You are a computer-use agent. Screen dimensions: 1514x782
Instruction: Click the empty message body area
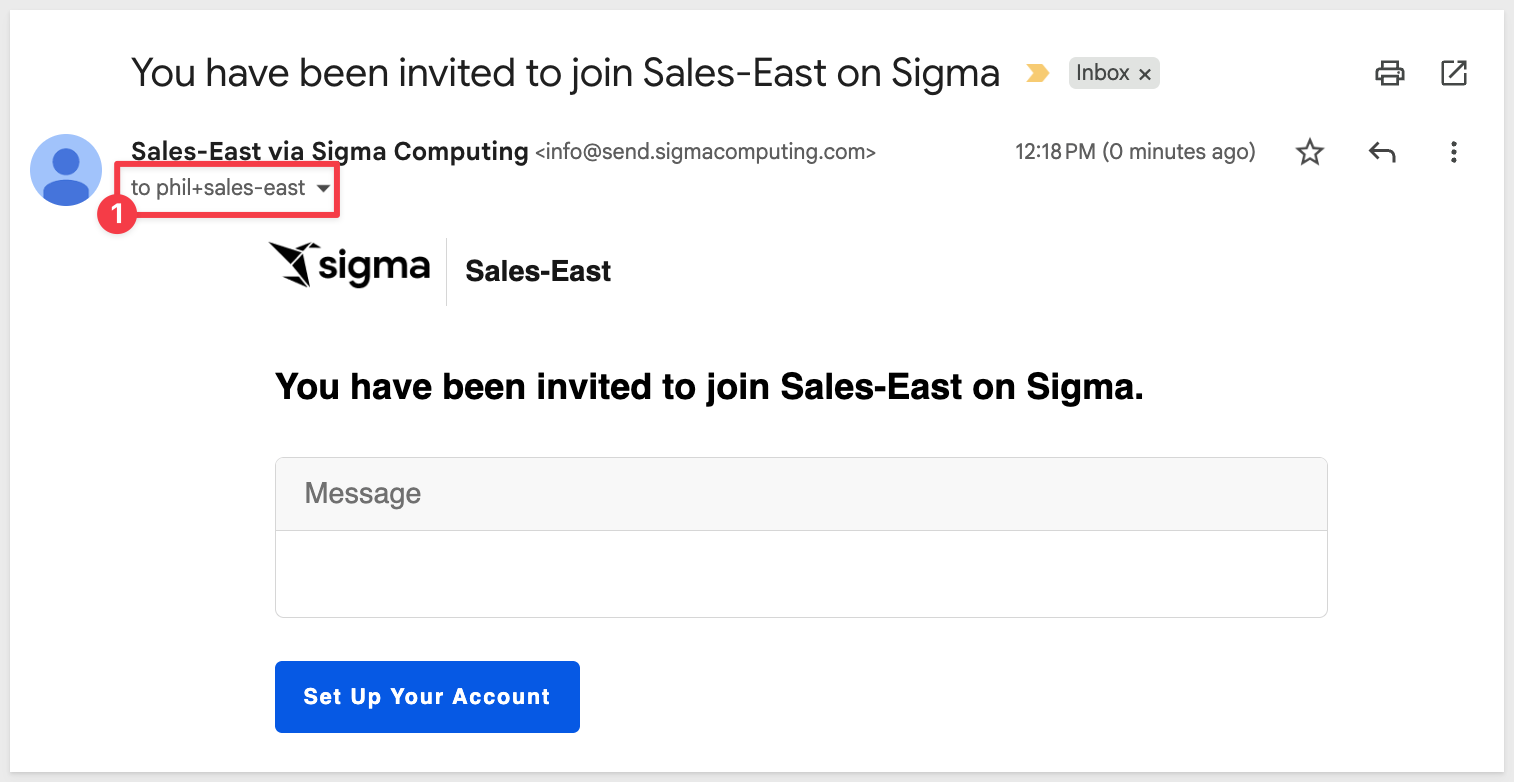(800, 574)
